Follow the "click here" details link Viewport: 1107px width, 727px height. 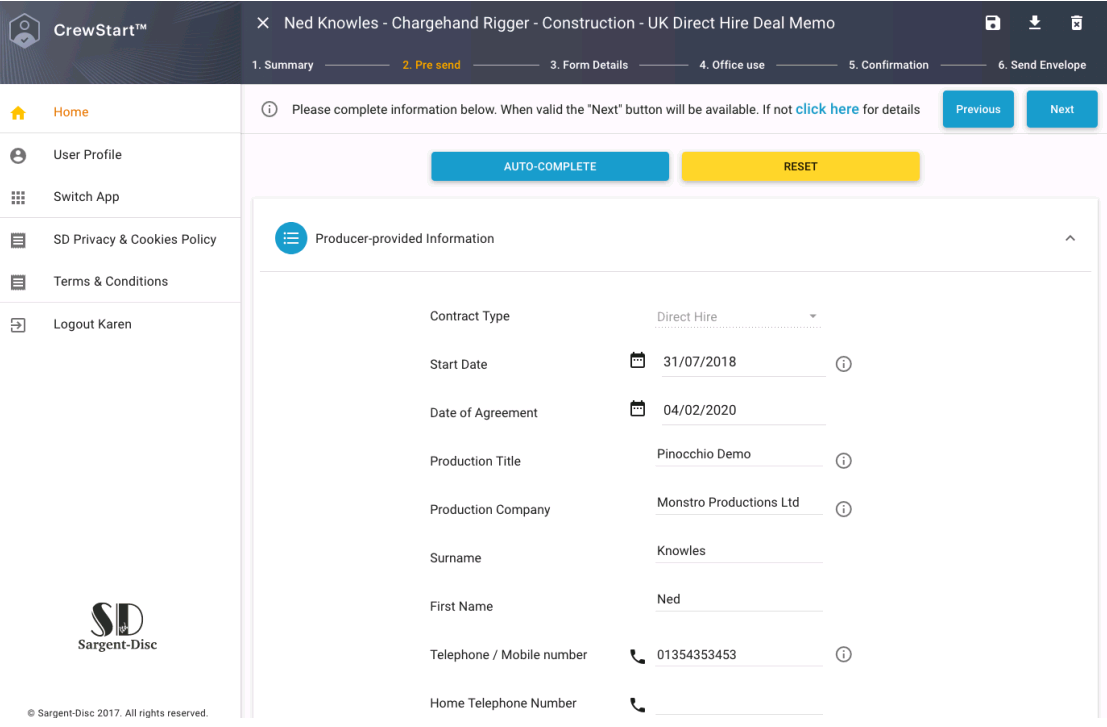pyautogui.click(x=827, y=109)
